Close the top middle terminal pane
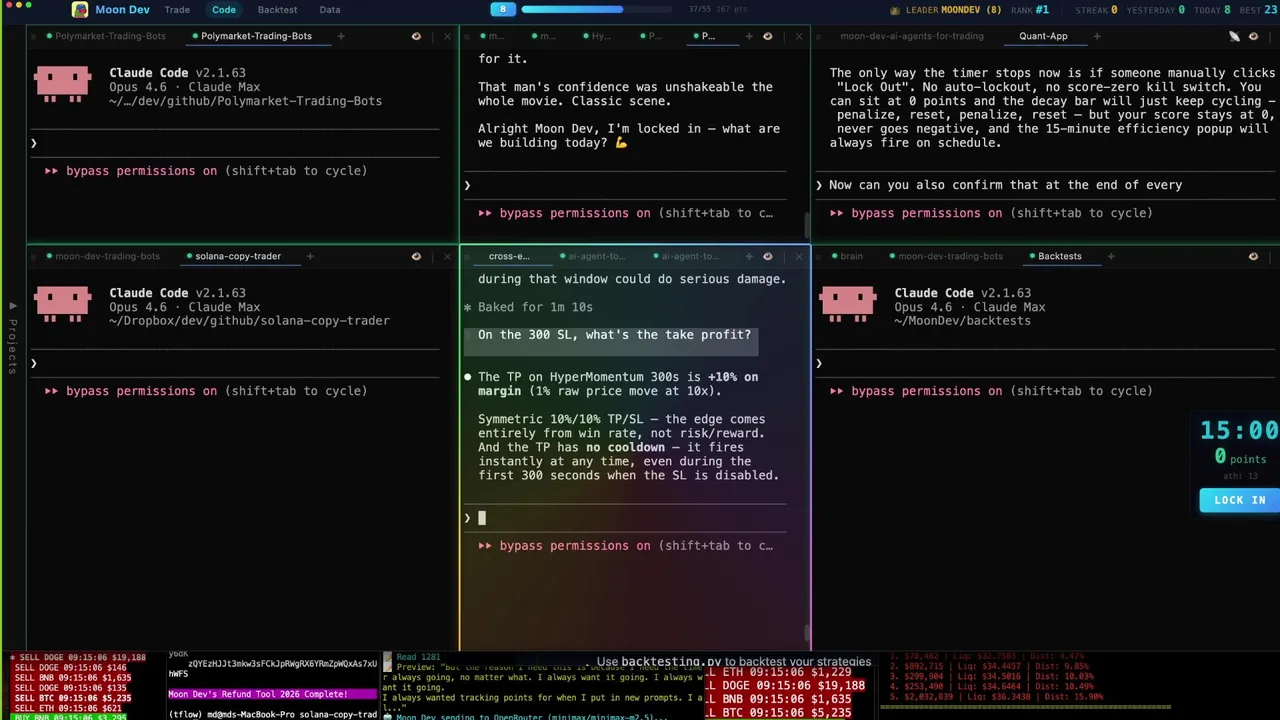Image resolution: width=1280 pixels, height=720 pixels. coord(798,36)
